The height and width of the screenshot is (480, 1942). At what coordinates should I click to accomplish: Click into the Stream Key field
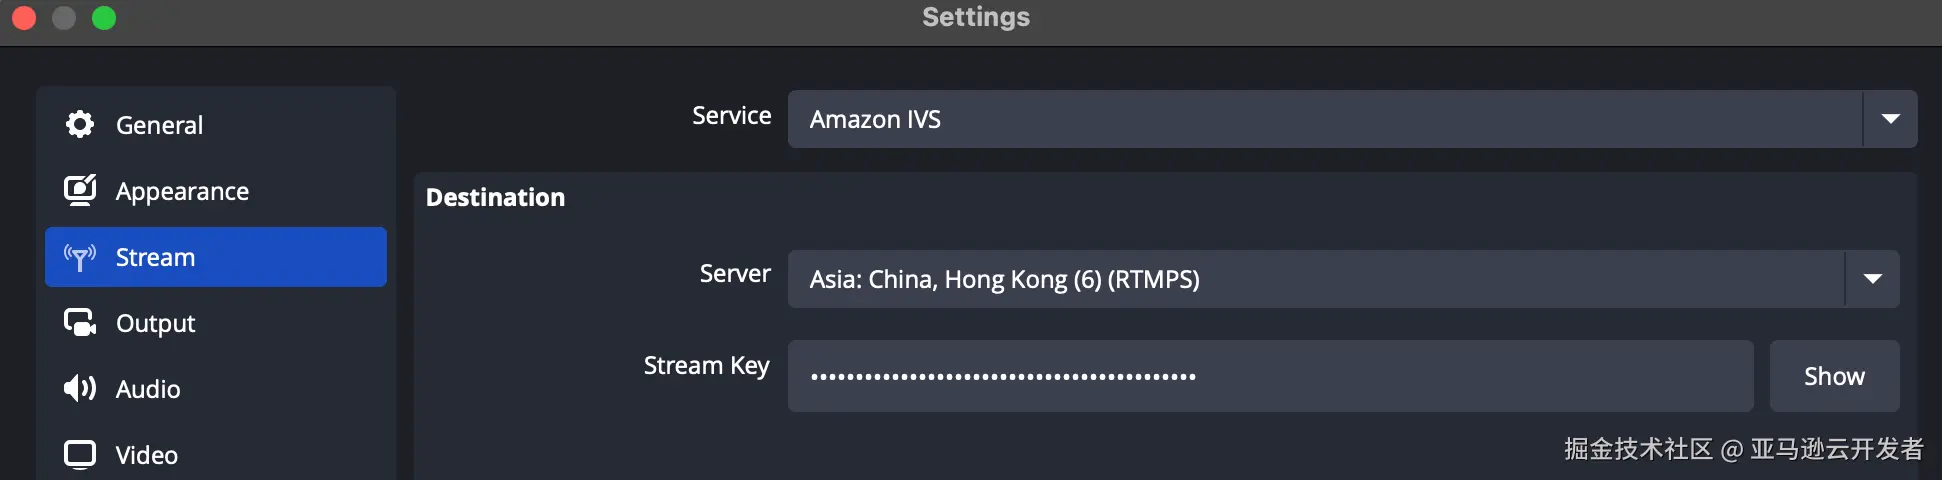click(x=1270, y=376)
